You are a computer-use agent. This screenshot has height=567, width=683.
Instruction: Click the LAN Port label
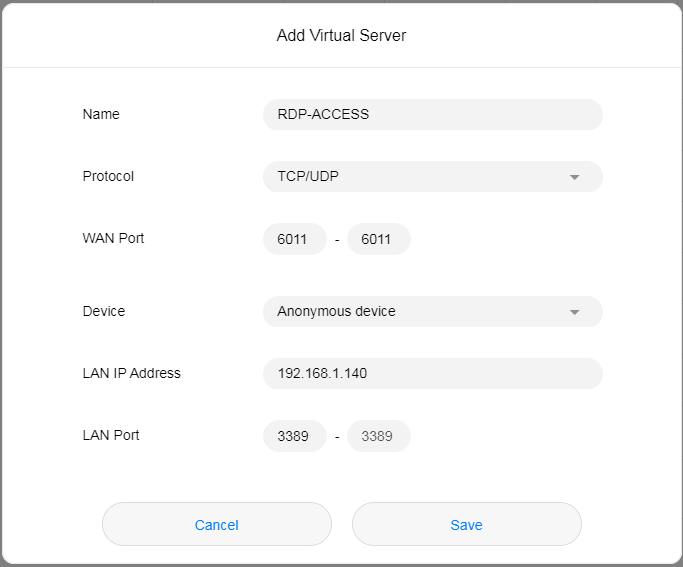coord(111,435)
